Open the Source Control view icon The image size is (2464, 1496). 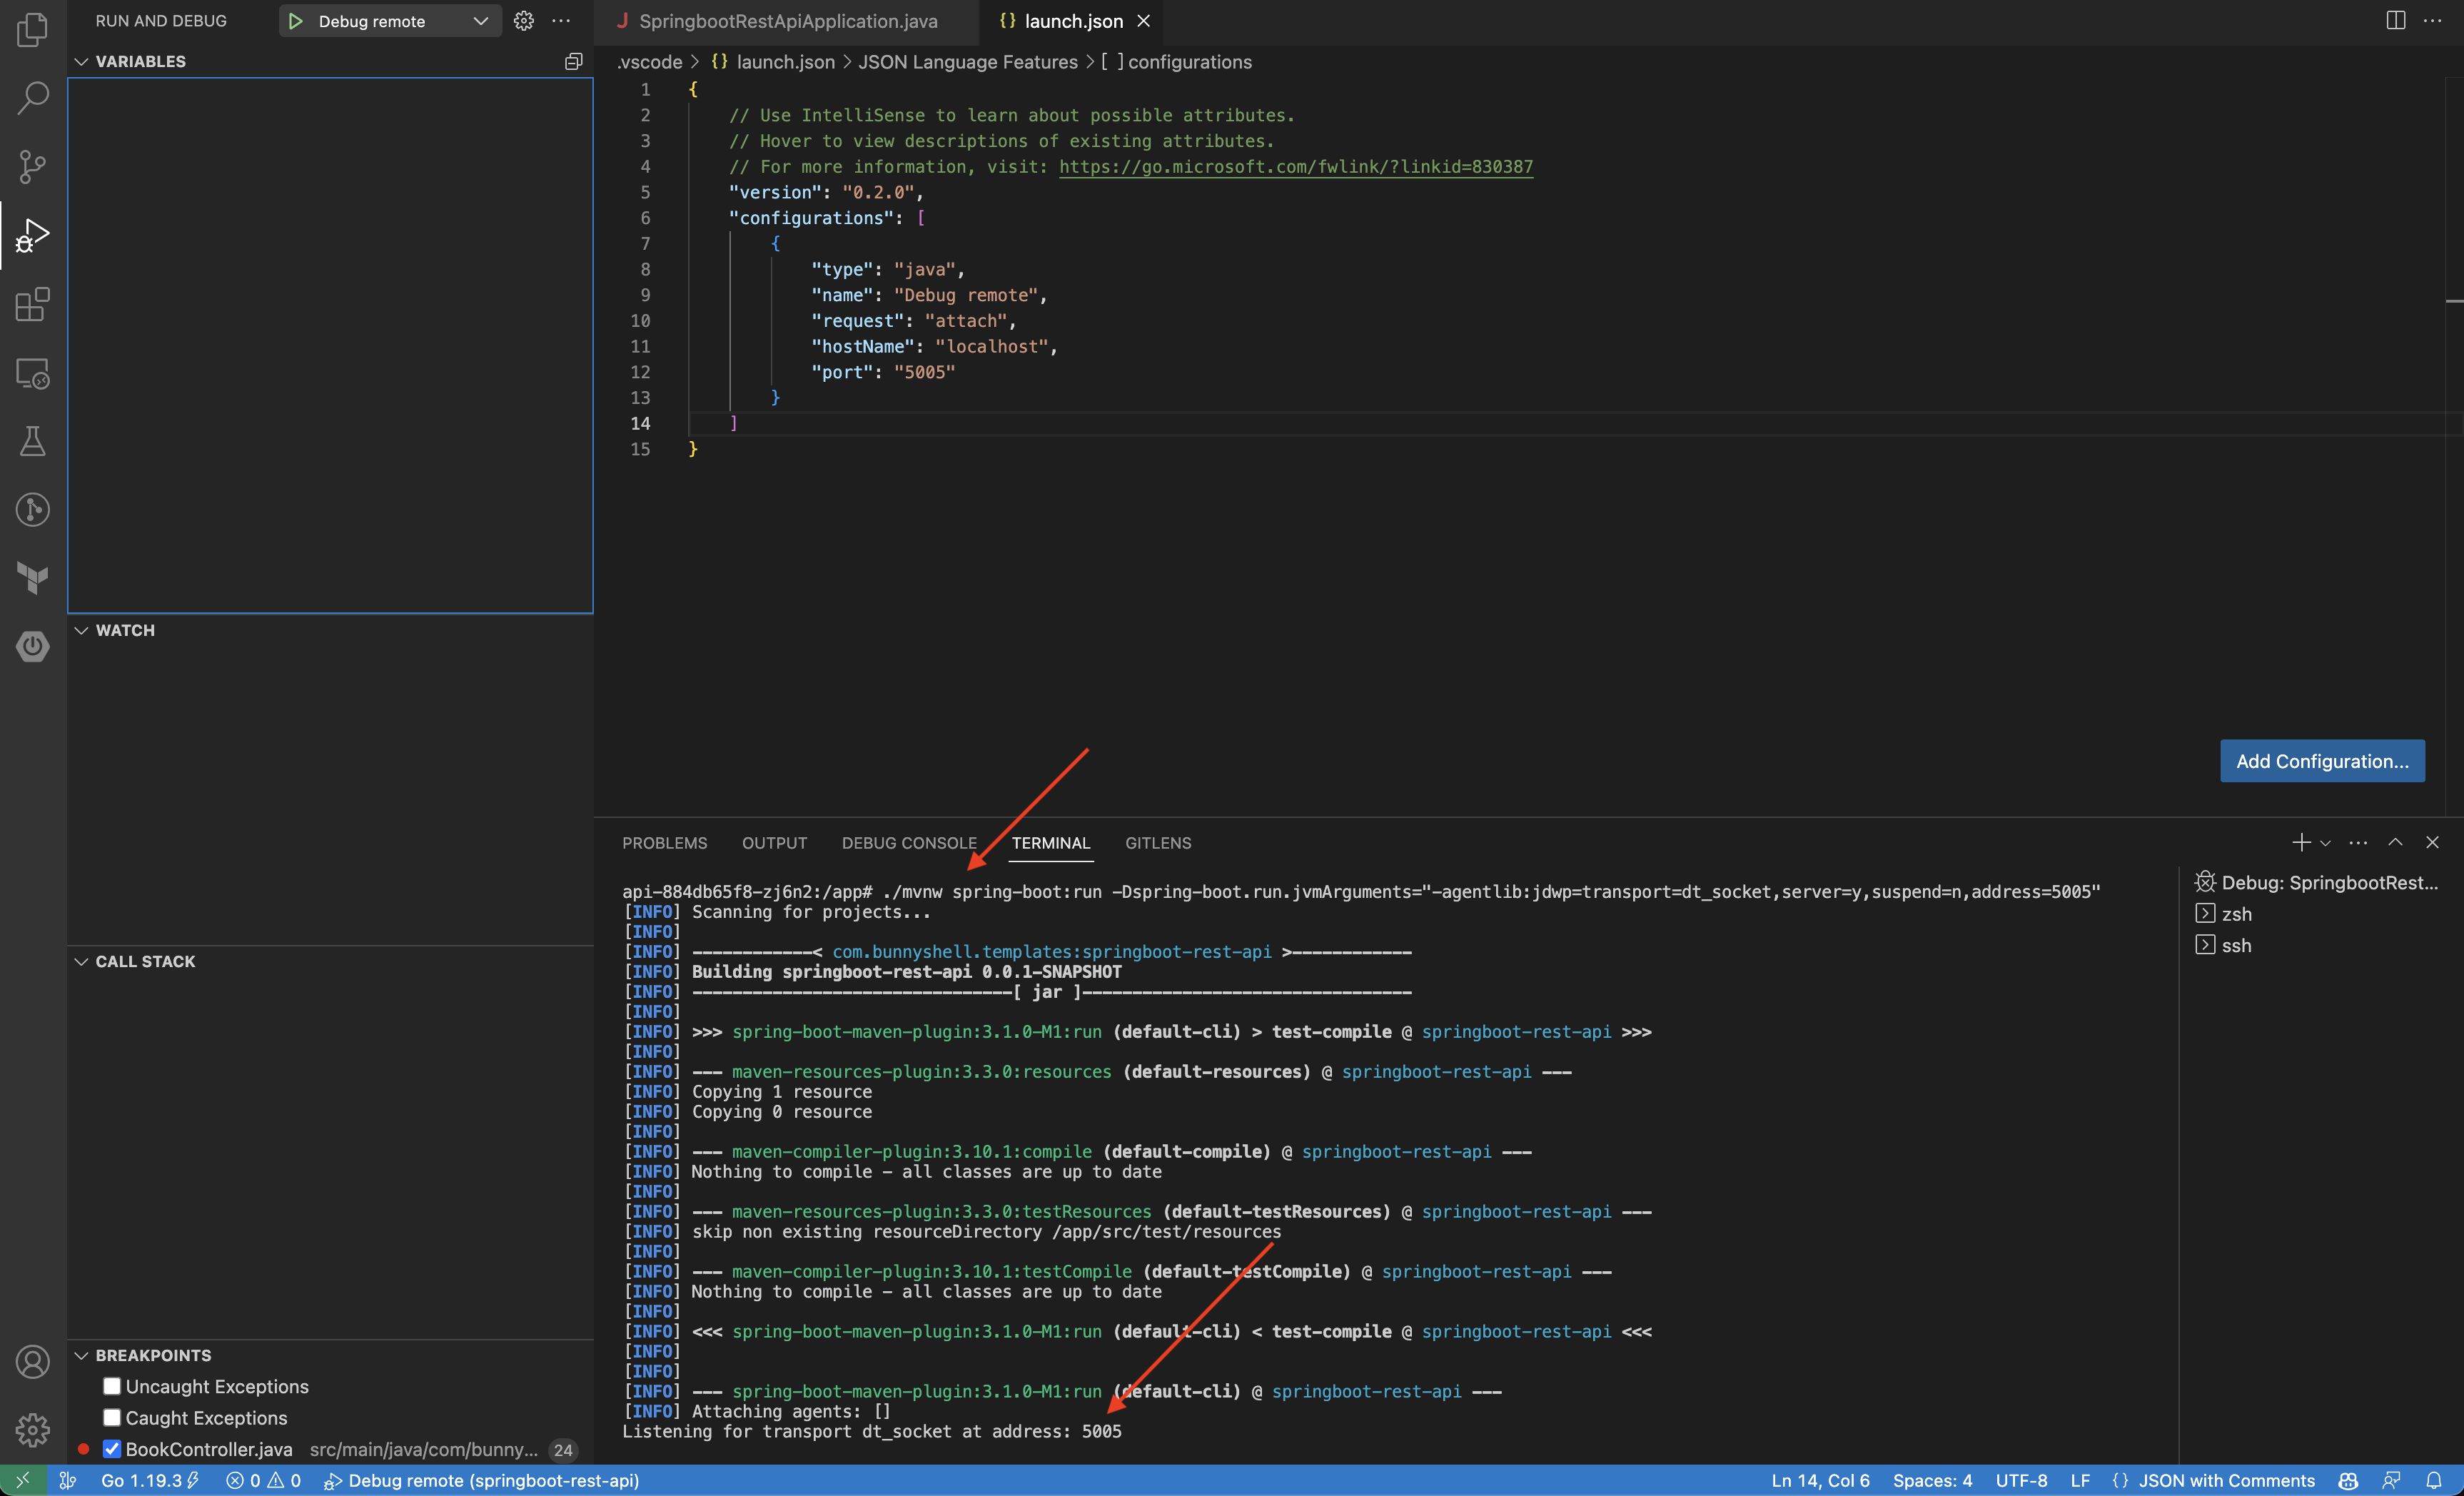tap(32, 166)
